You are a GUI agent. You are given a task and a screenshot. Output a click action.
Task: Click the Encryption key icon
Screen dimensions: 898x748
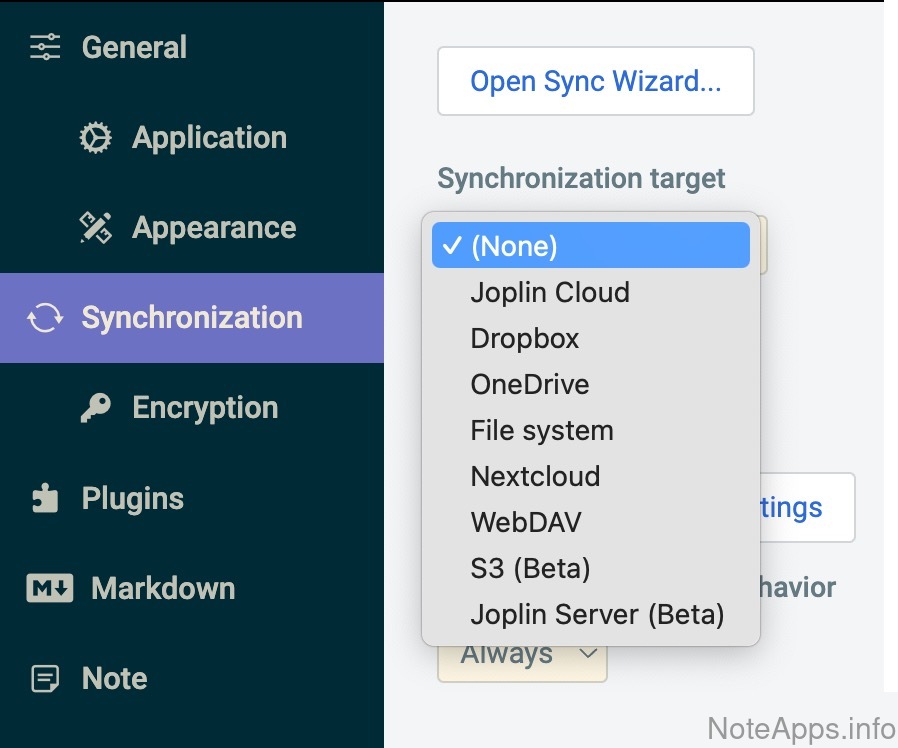click(96, 408)
